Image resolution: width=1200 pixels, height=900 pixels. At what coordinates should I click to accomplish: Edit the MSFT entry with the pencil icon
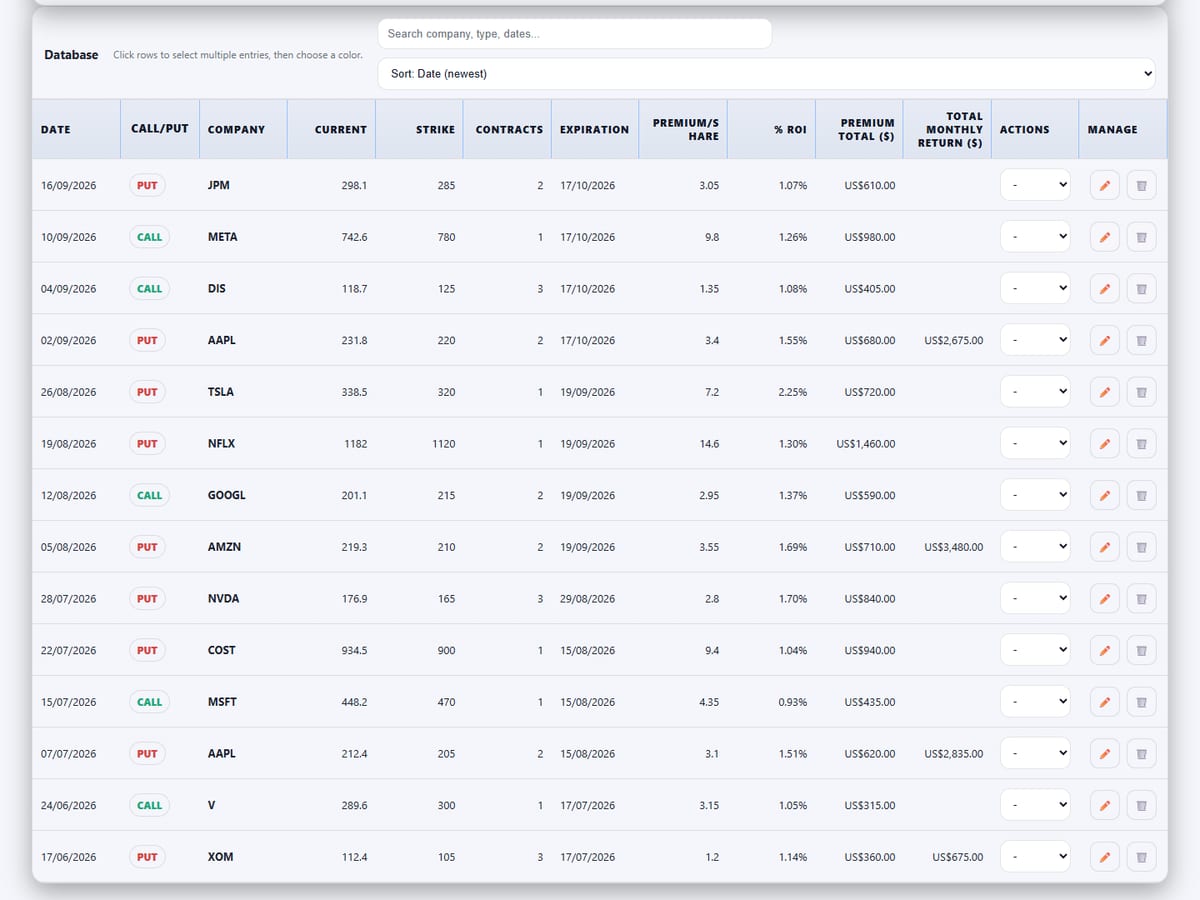pyautogui.click(x=1104, y=702)
